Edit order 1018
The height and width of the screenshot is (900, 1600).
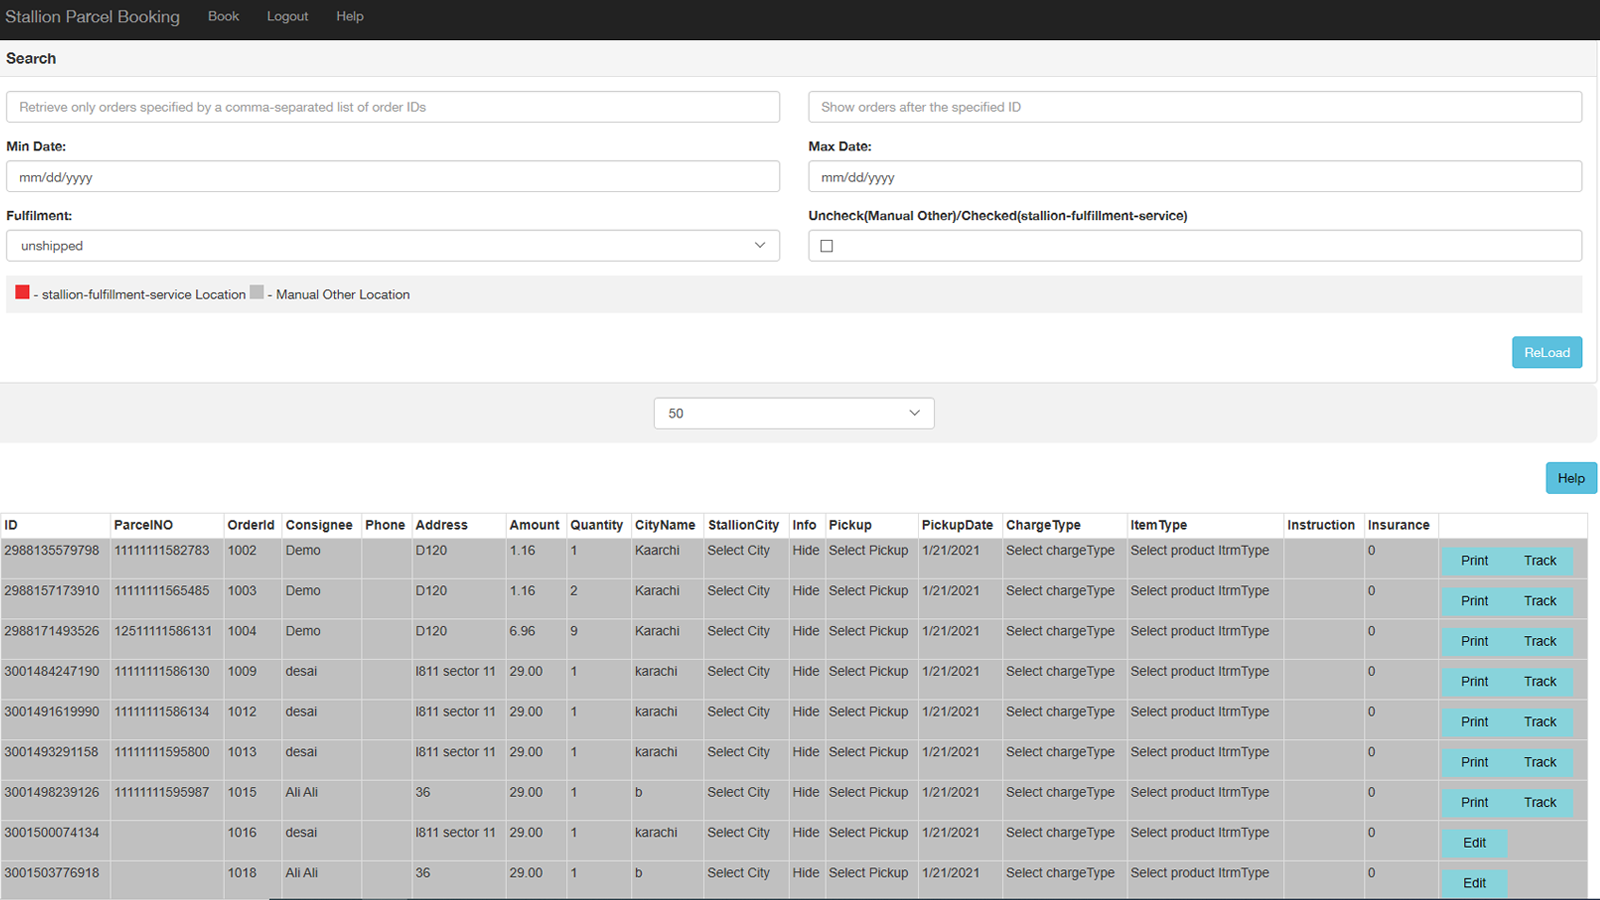point(1474,883)
